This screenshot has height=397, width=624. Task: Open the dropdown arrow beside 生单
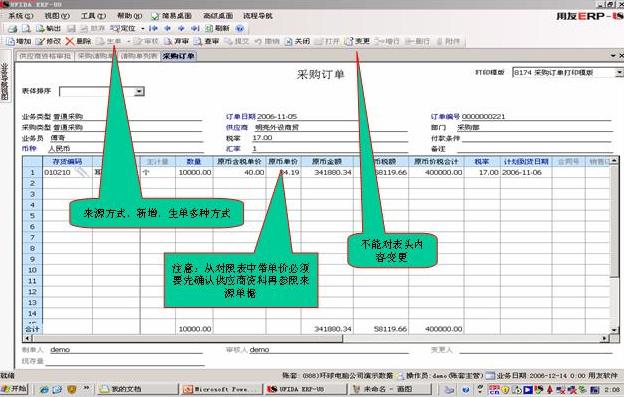point(129,41)
